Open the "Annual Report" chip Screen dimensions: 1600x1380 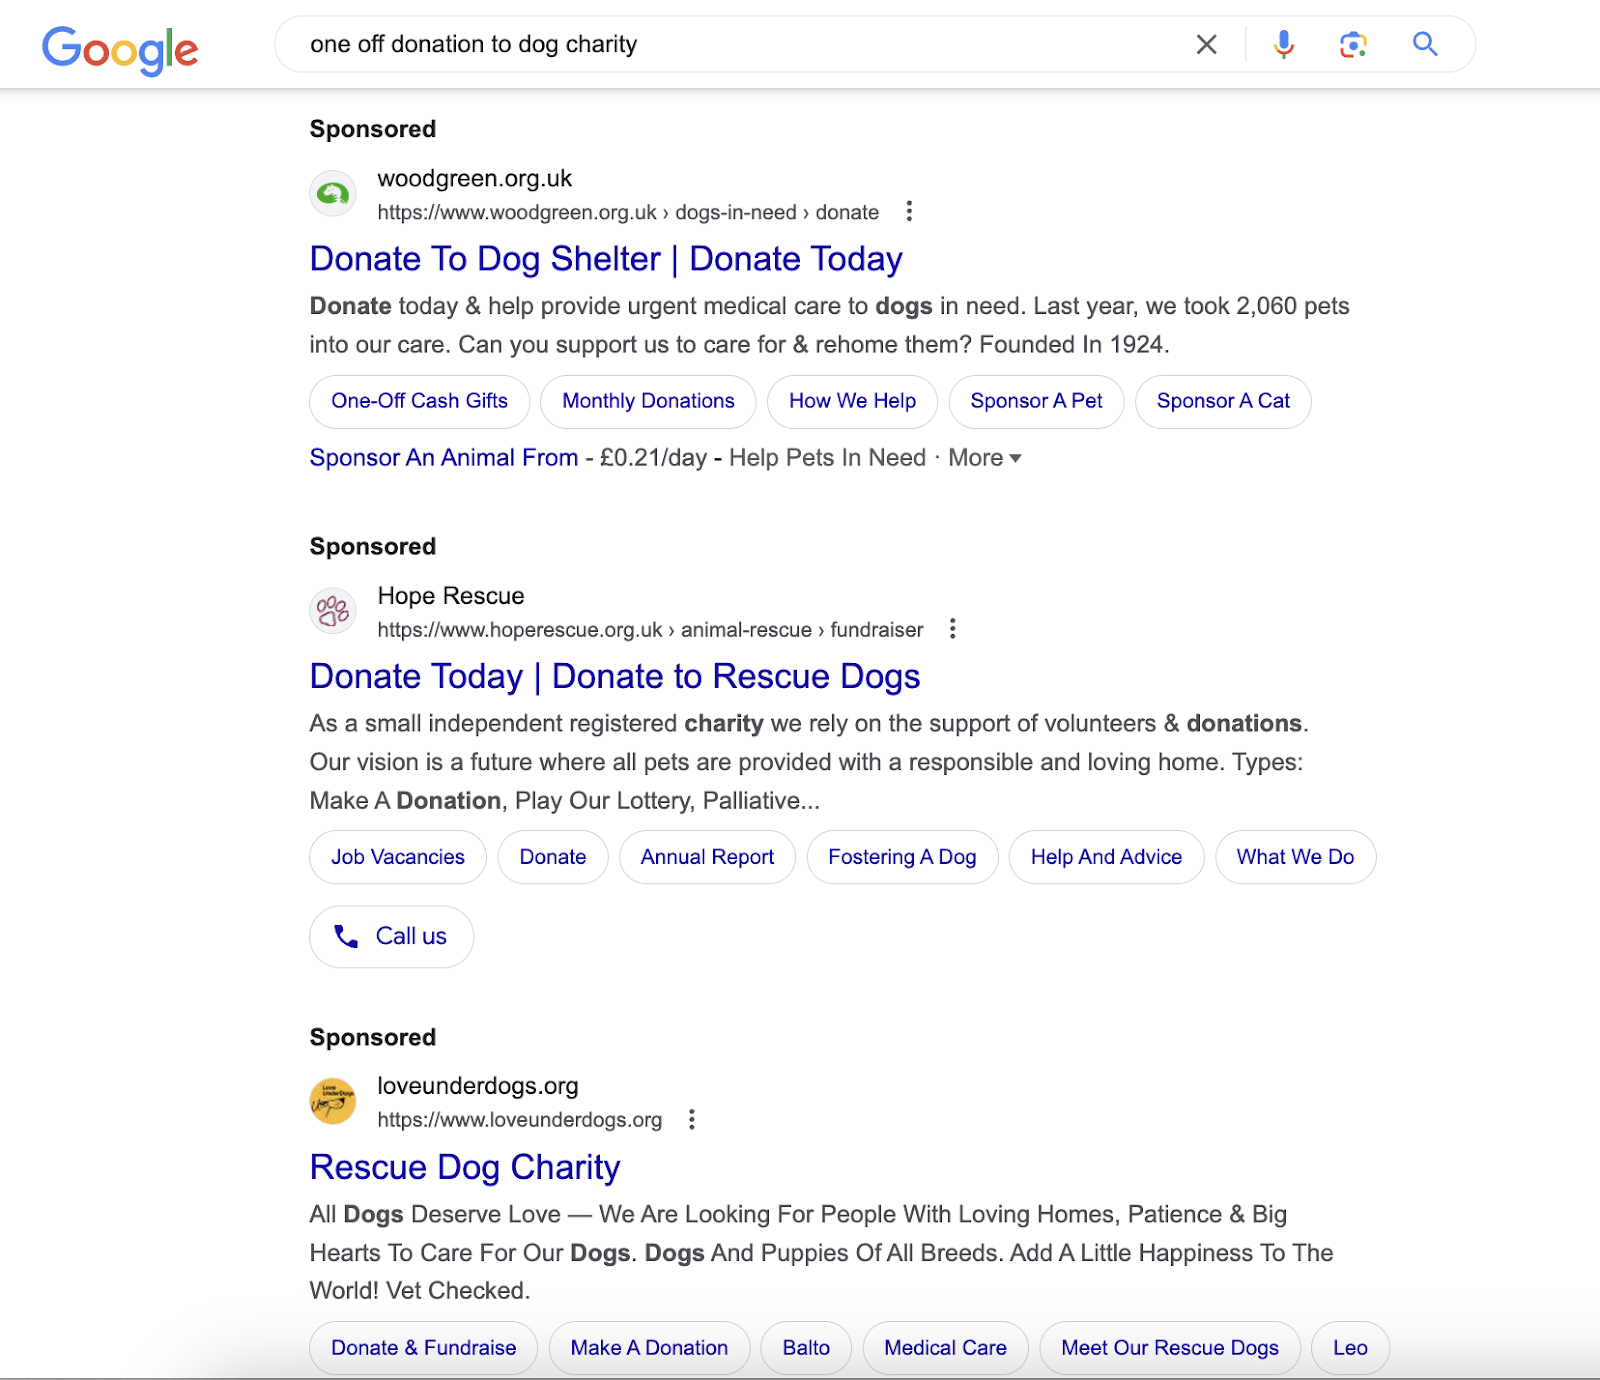[707, 857]
